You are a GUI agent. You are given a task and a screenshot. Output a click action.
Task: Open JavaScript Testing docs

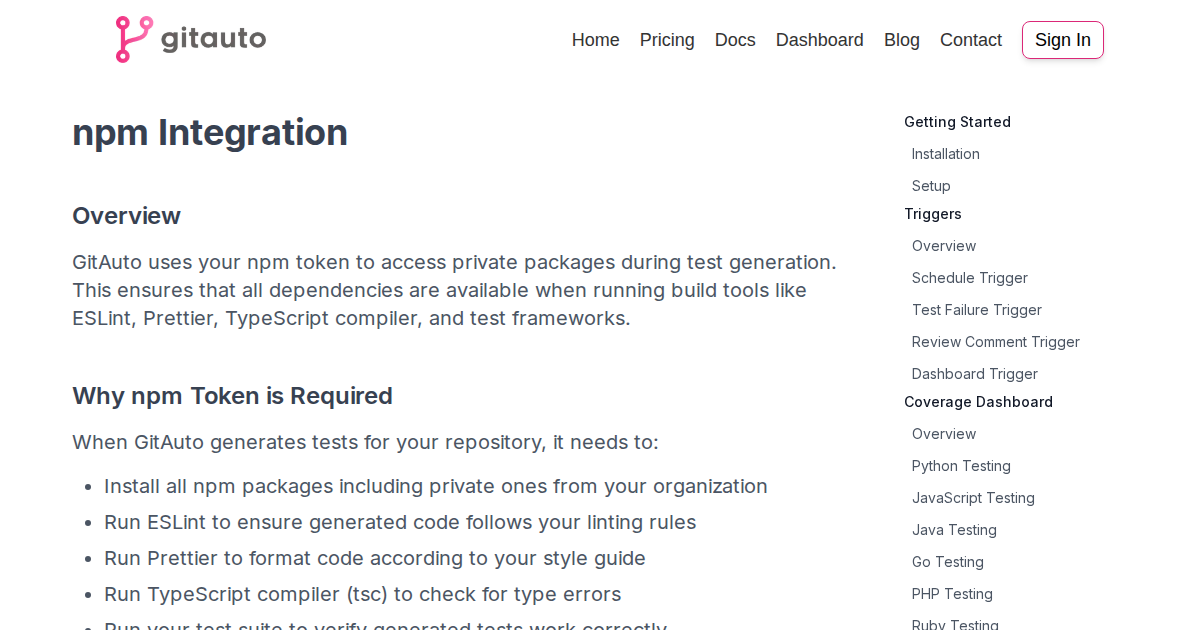[973, 498]
